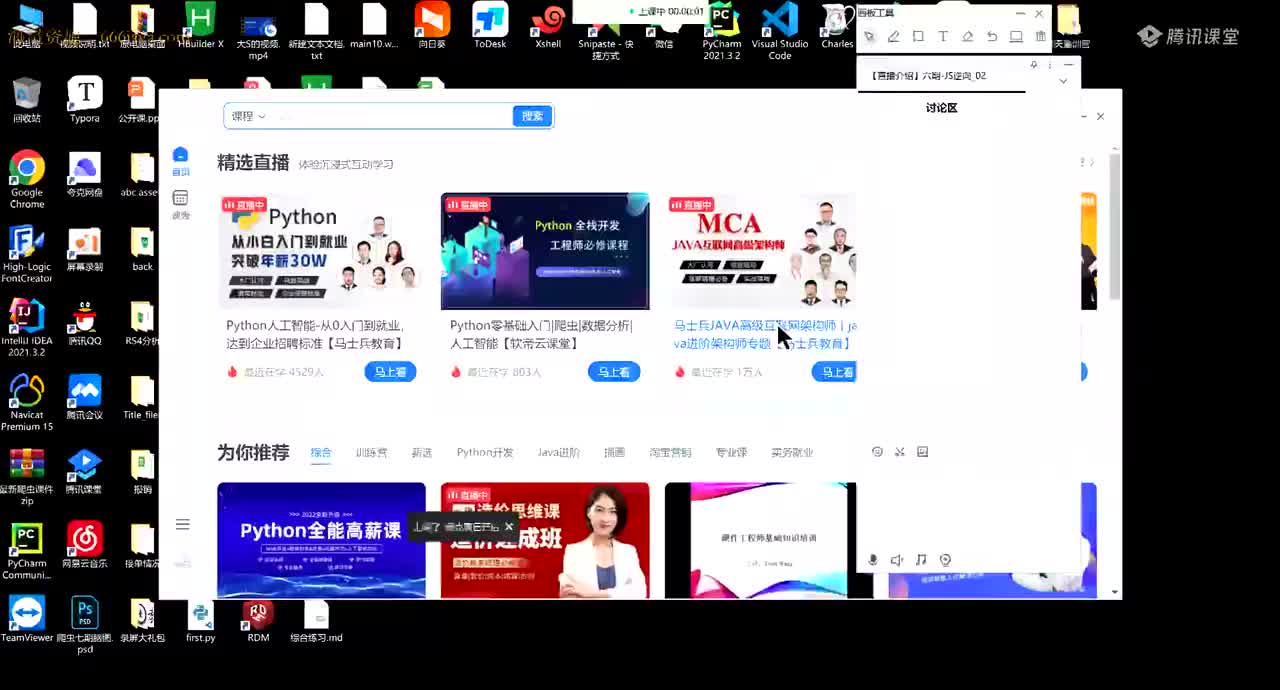The image size is (1280, 690).
Task: Select the Java进阶 tab
Action: pyautogui.click(x=558, y=453)
